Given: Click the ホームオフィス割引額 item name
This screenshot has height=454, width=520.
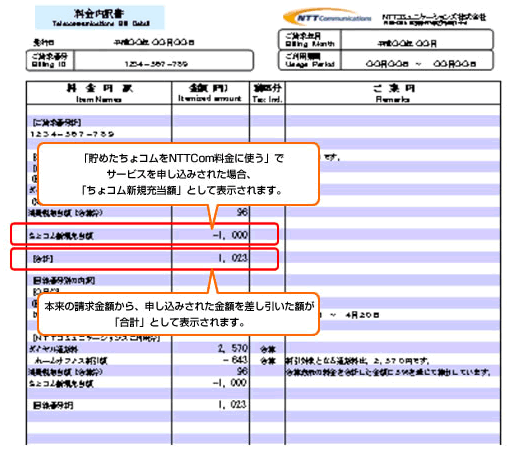Looking at the screenshot, I should (x=71, y=360).
